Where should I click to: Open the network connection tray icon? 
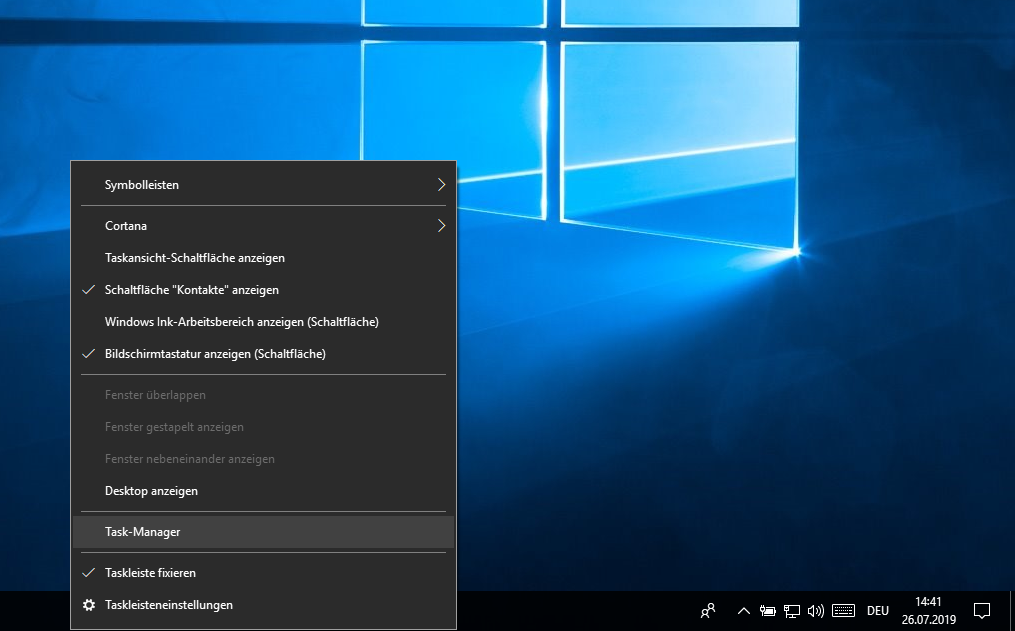click(x=792, y=610)
